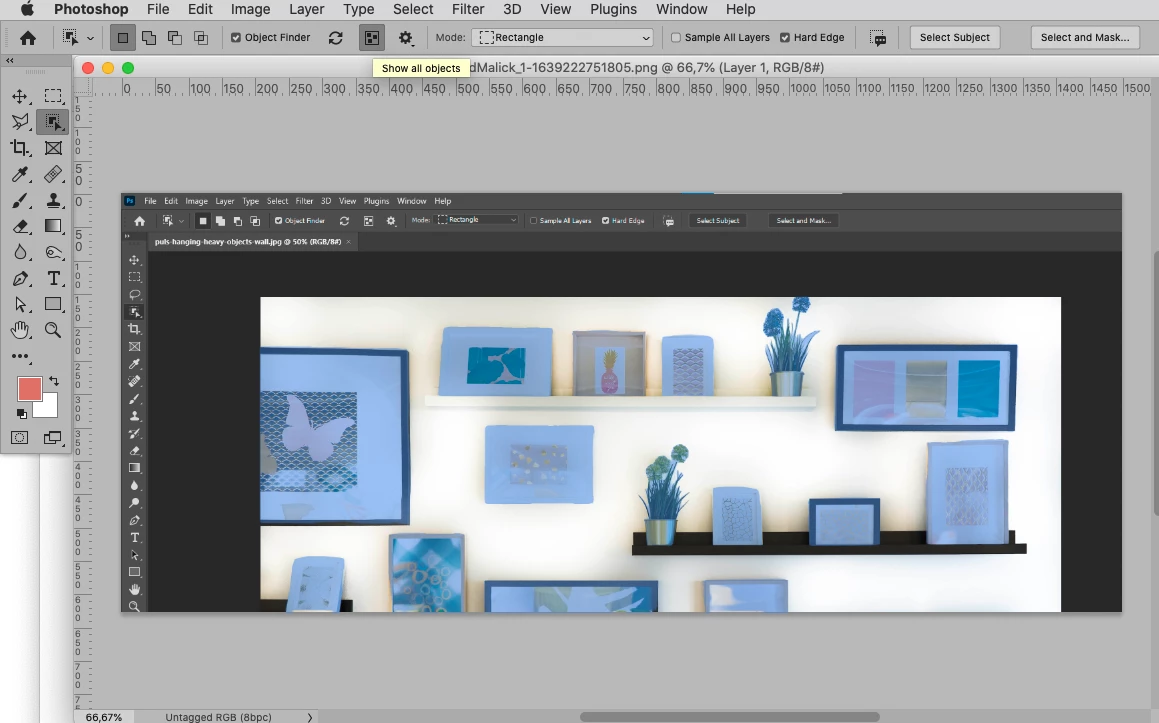Select the Gradient tool
This screenshot has height=723, width=1159.
click(53, 226)
